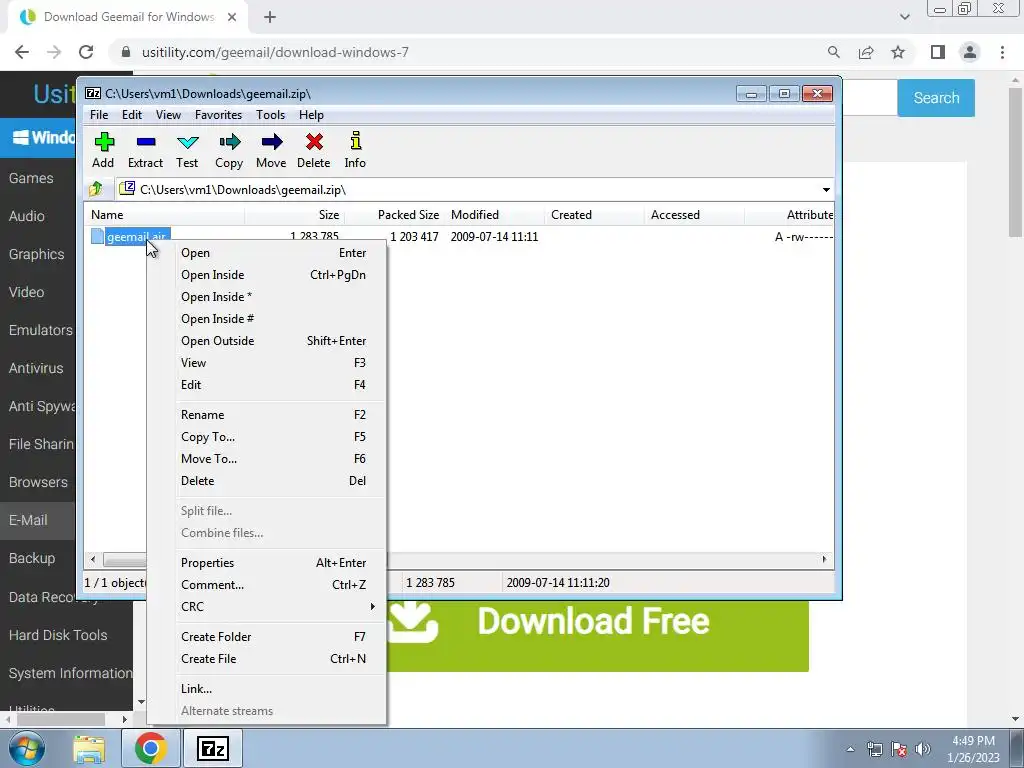
Task: Select Rename in the context menu
Action: point(266,415)
